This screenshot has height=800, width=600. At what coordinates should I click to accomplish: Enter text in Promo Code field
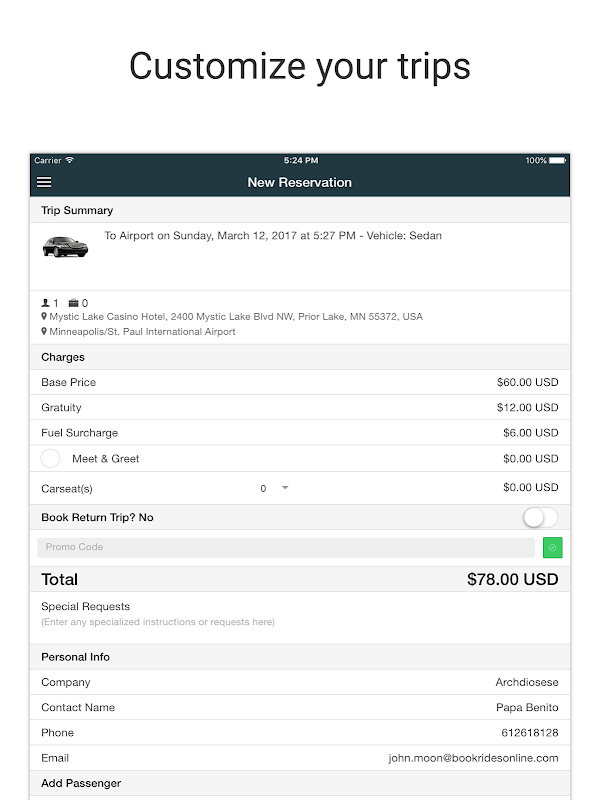coord(286,547)
